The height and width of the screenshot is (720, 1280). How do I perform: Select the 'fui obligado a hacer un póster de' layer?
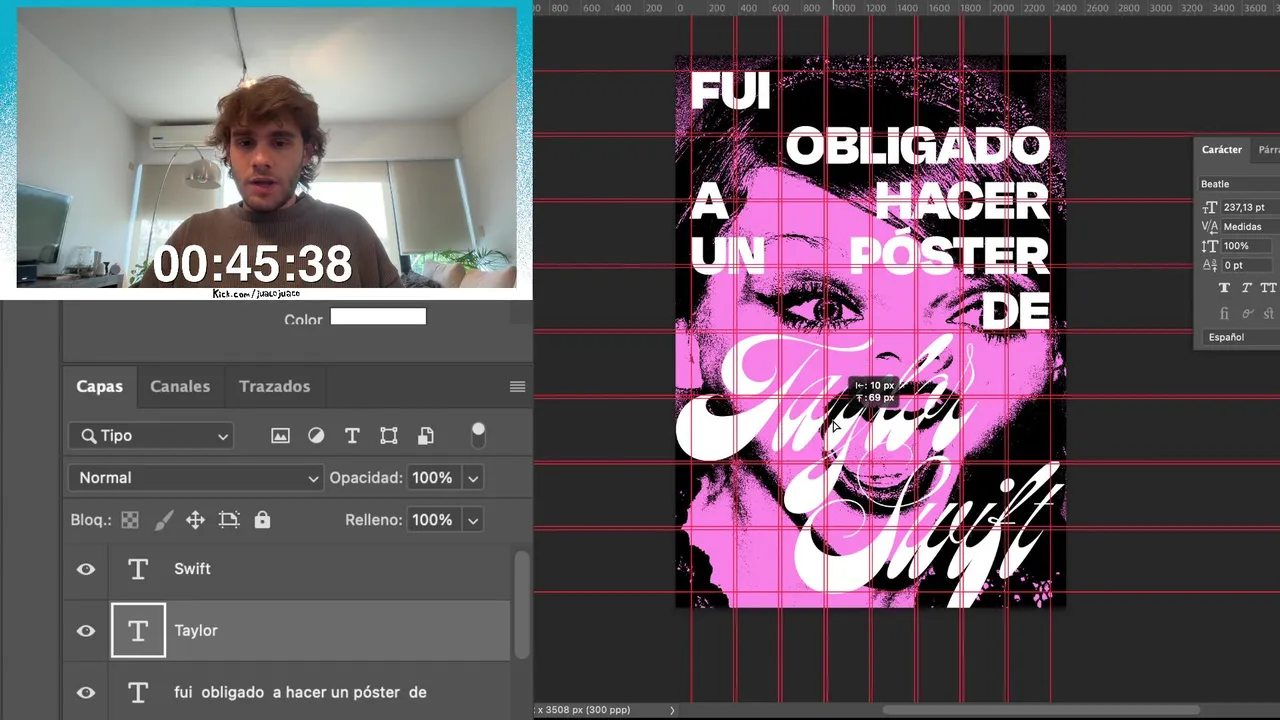(300, 692)
